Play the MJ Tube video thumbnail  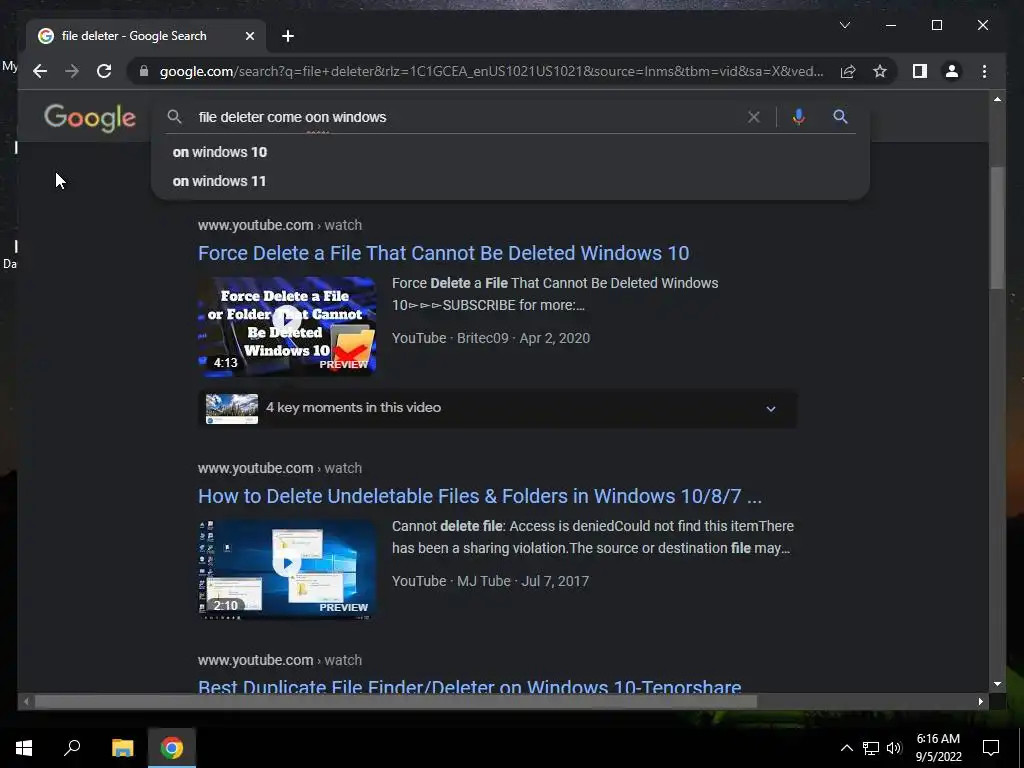pos(287,569)
